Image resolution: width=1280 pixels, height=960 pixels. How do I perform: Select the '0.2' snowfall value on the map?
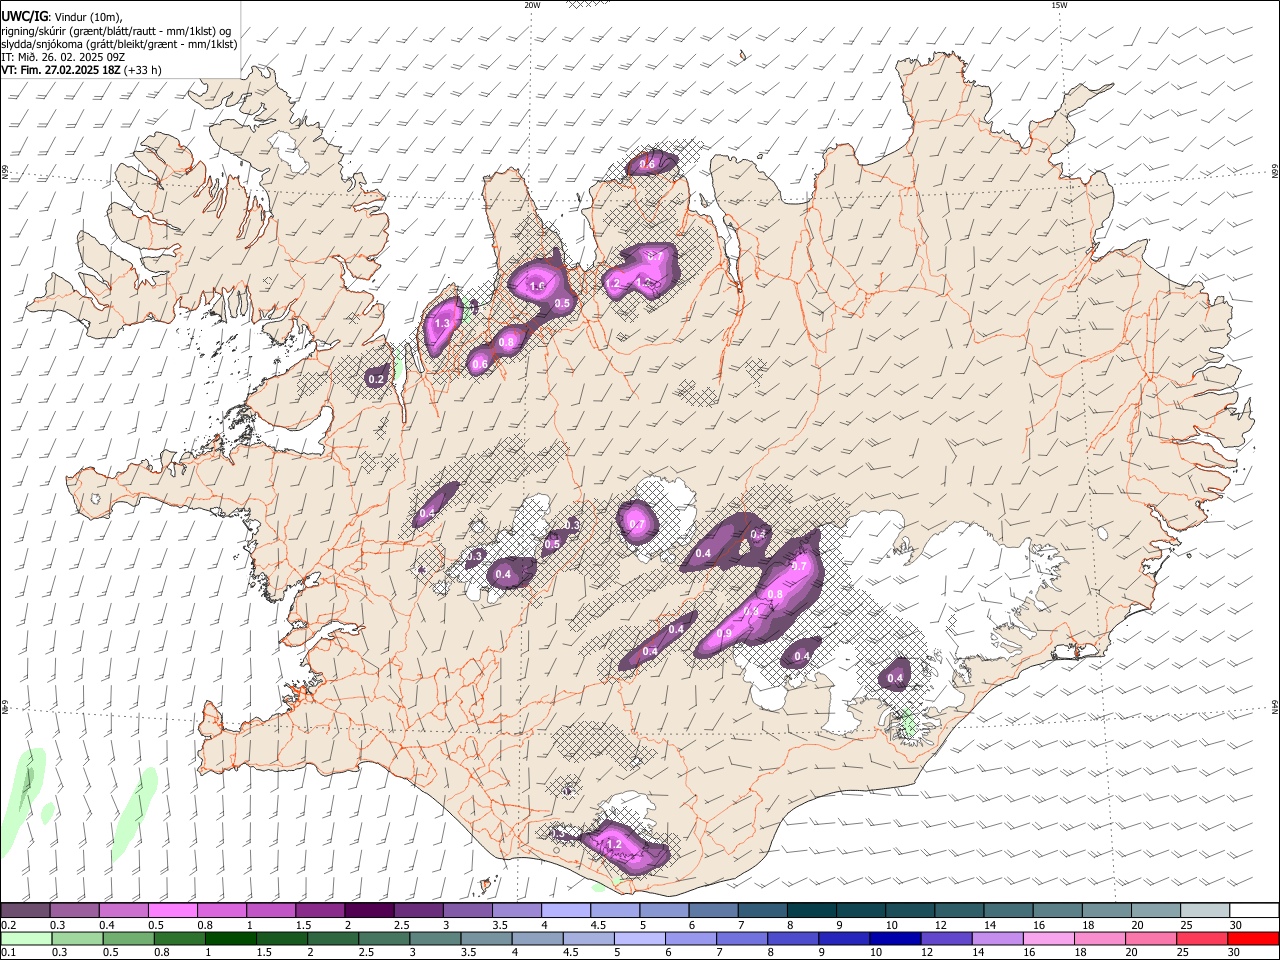point(376,379)
